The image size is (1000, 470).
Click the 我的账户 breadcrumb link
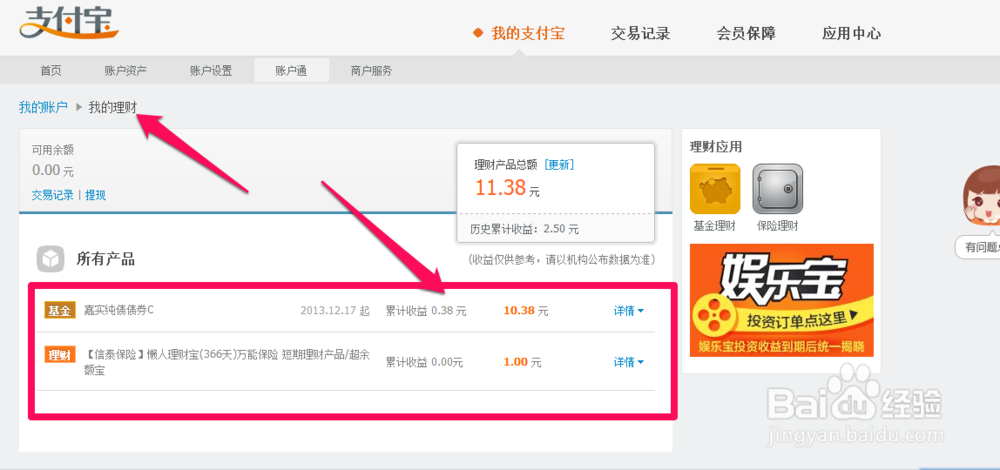pos(43,107)
